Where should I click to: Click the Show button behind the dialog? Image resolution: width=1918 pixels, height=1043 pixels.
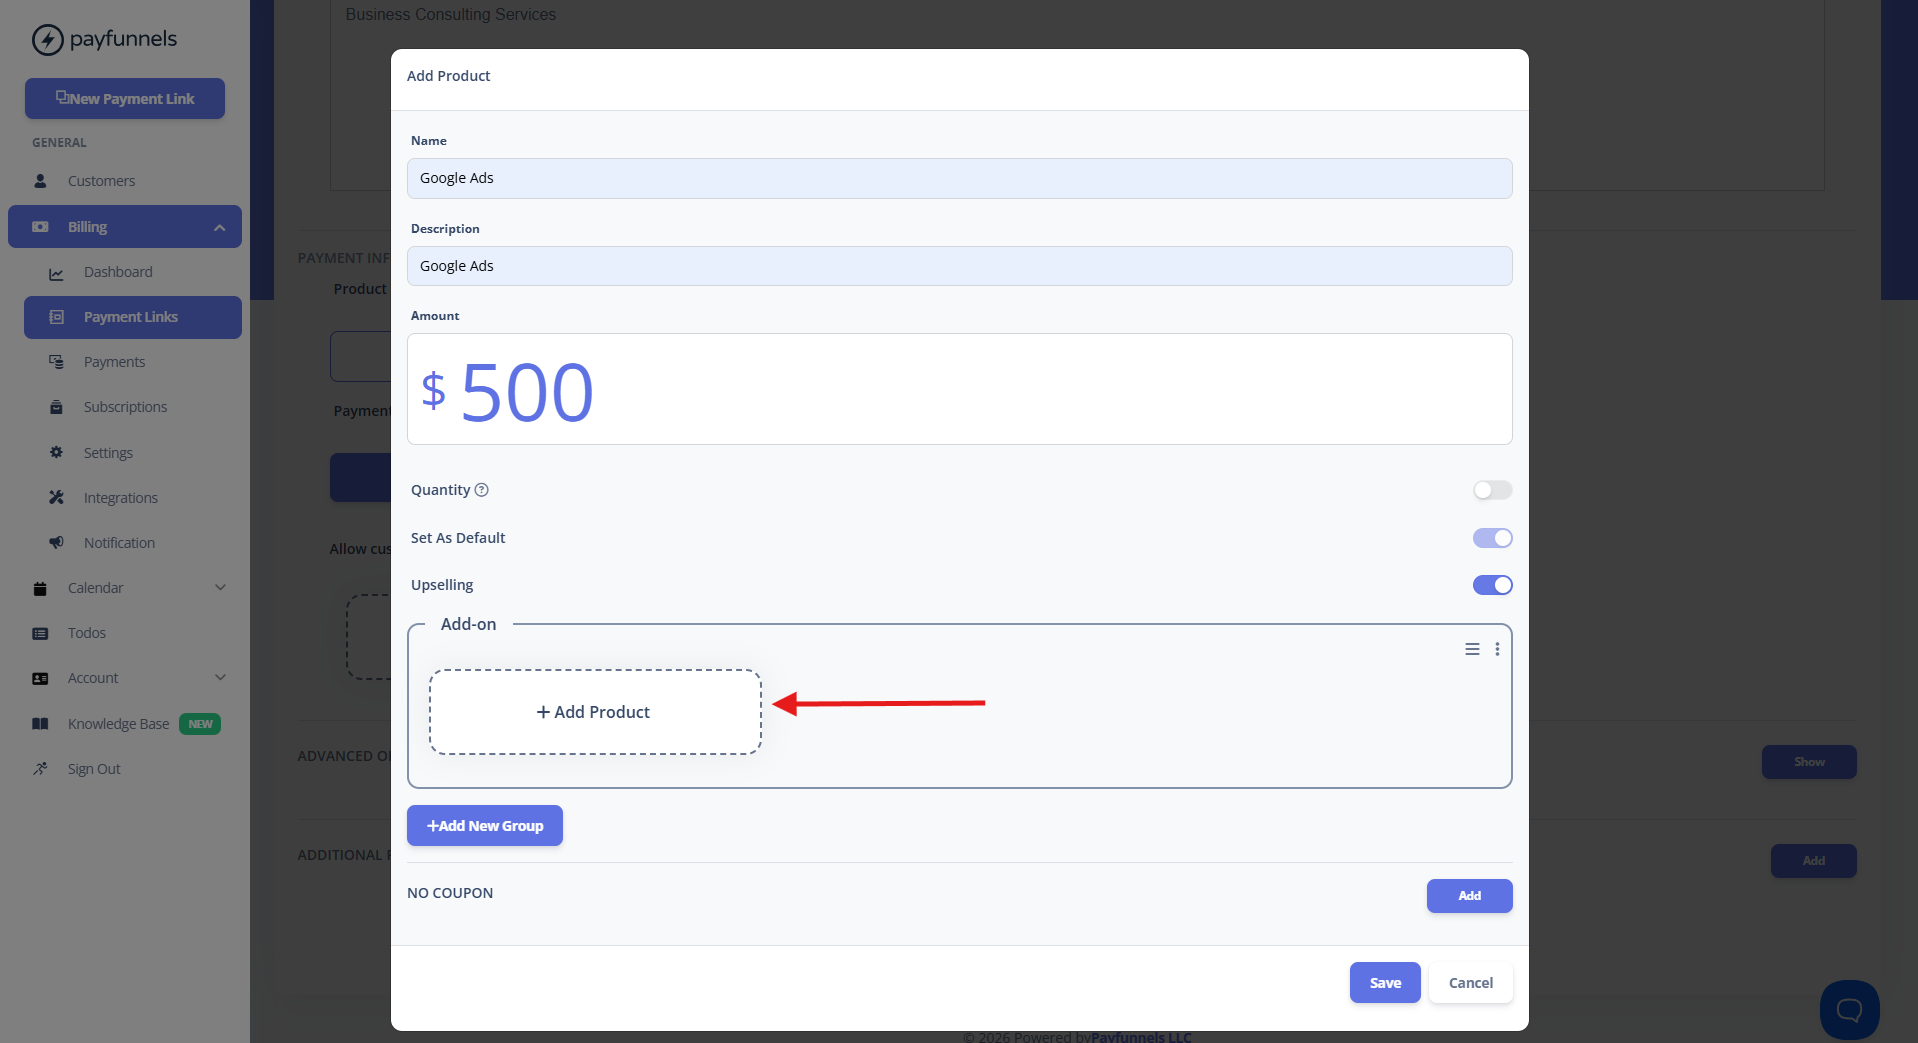click(x=1809, y=762)
